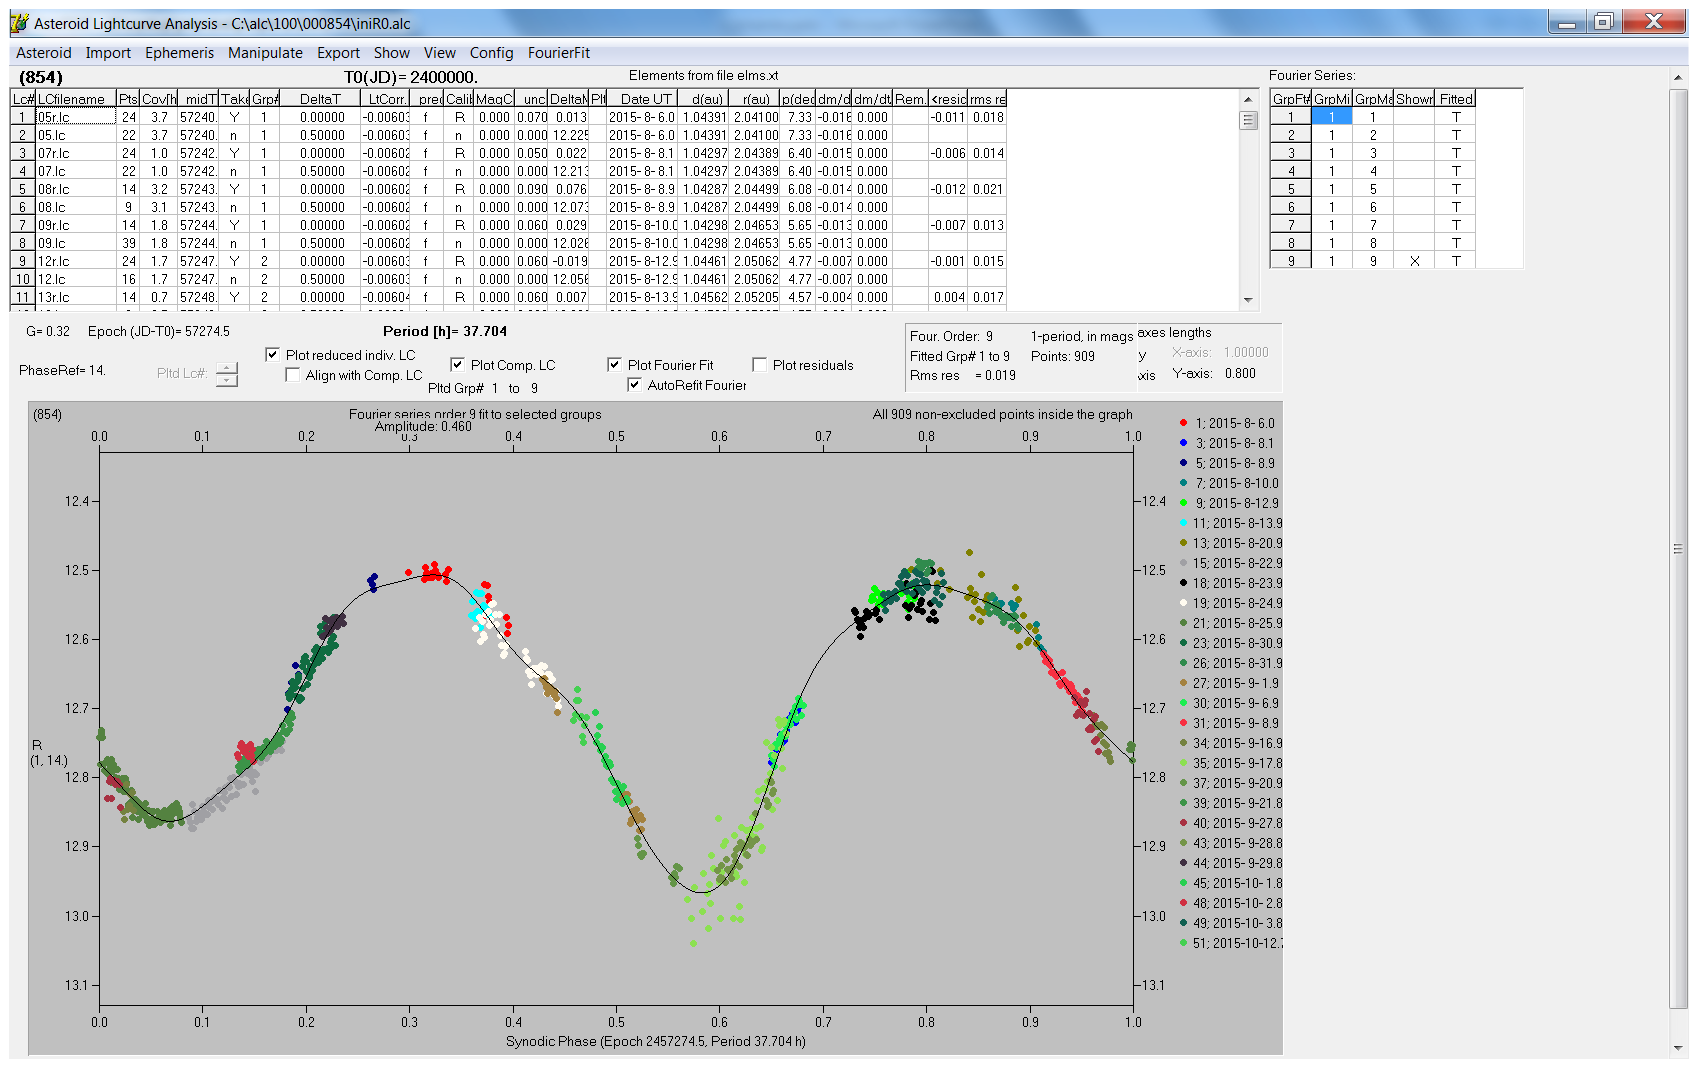1698x1068 pixels.
Task: Click legend entry 27; 2015-9-1.9
Action: point(1228,683)
